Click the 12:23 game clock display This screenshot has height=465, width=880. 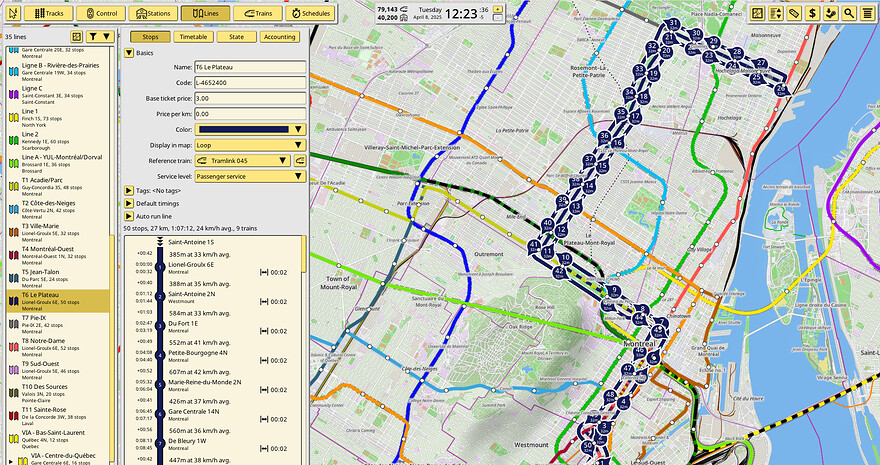point(461,13)
